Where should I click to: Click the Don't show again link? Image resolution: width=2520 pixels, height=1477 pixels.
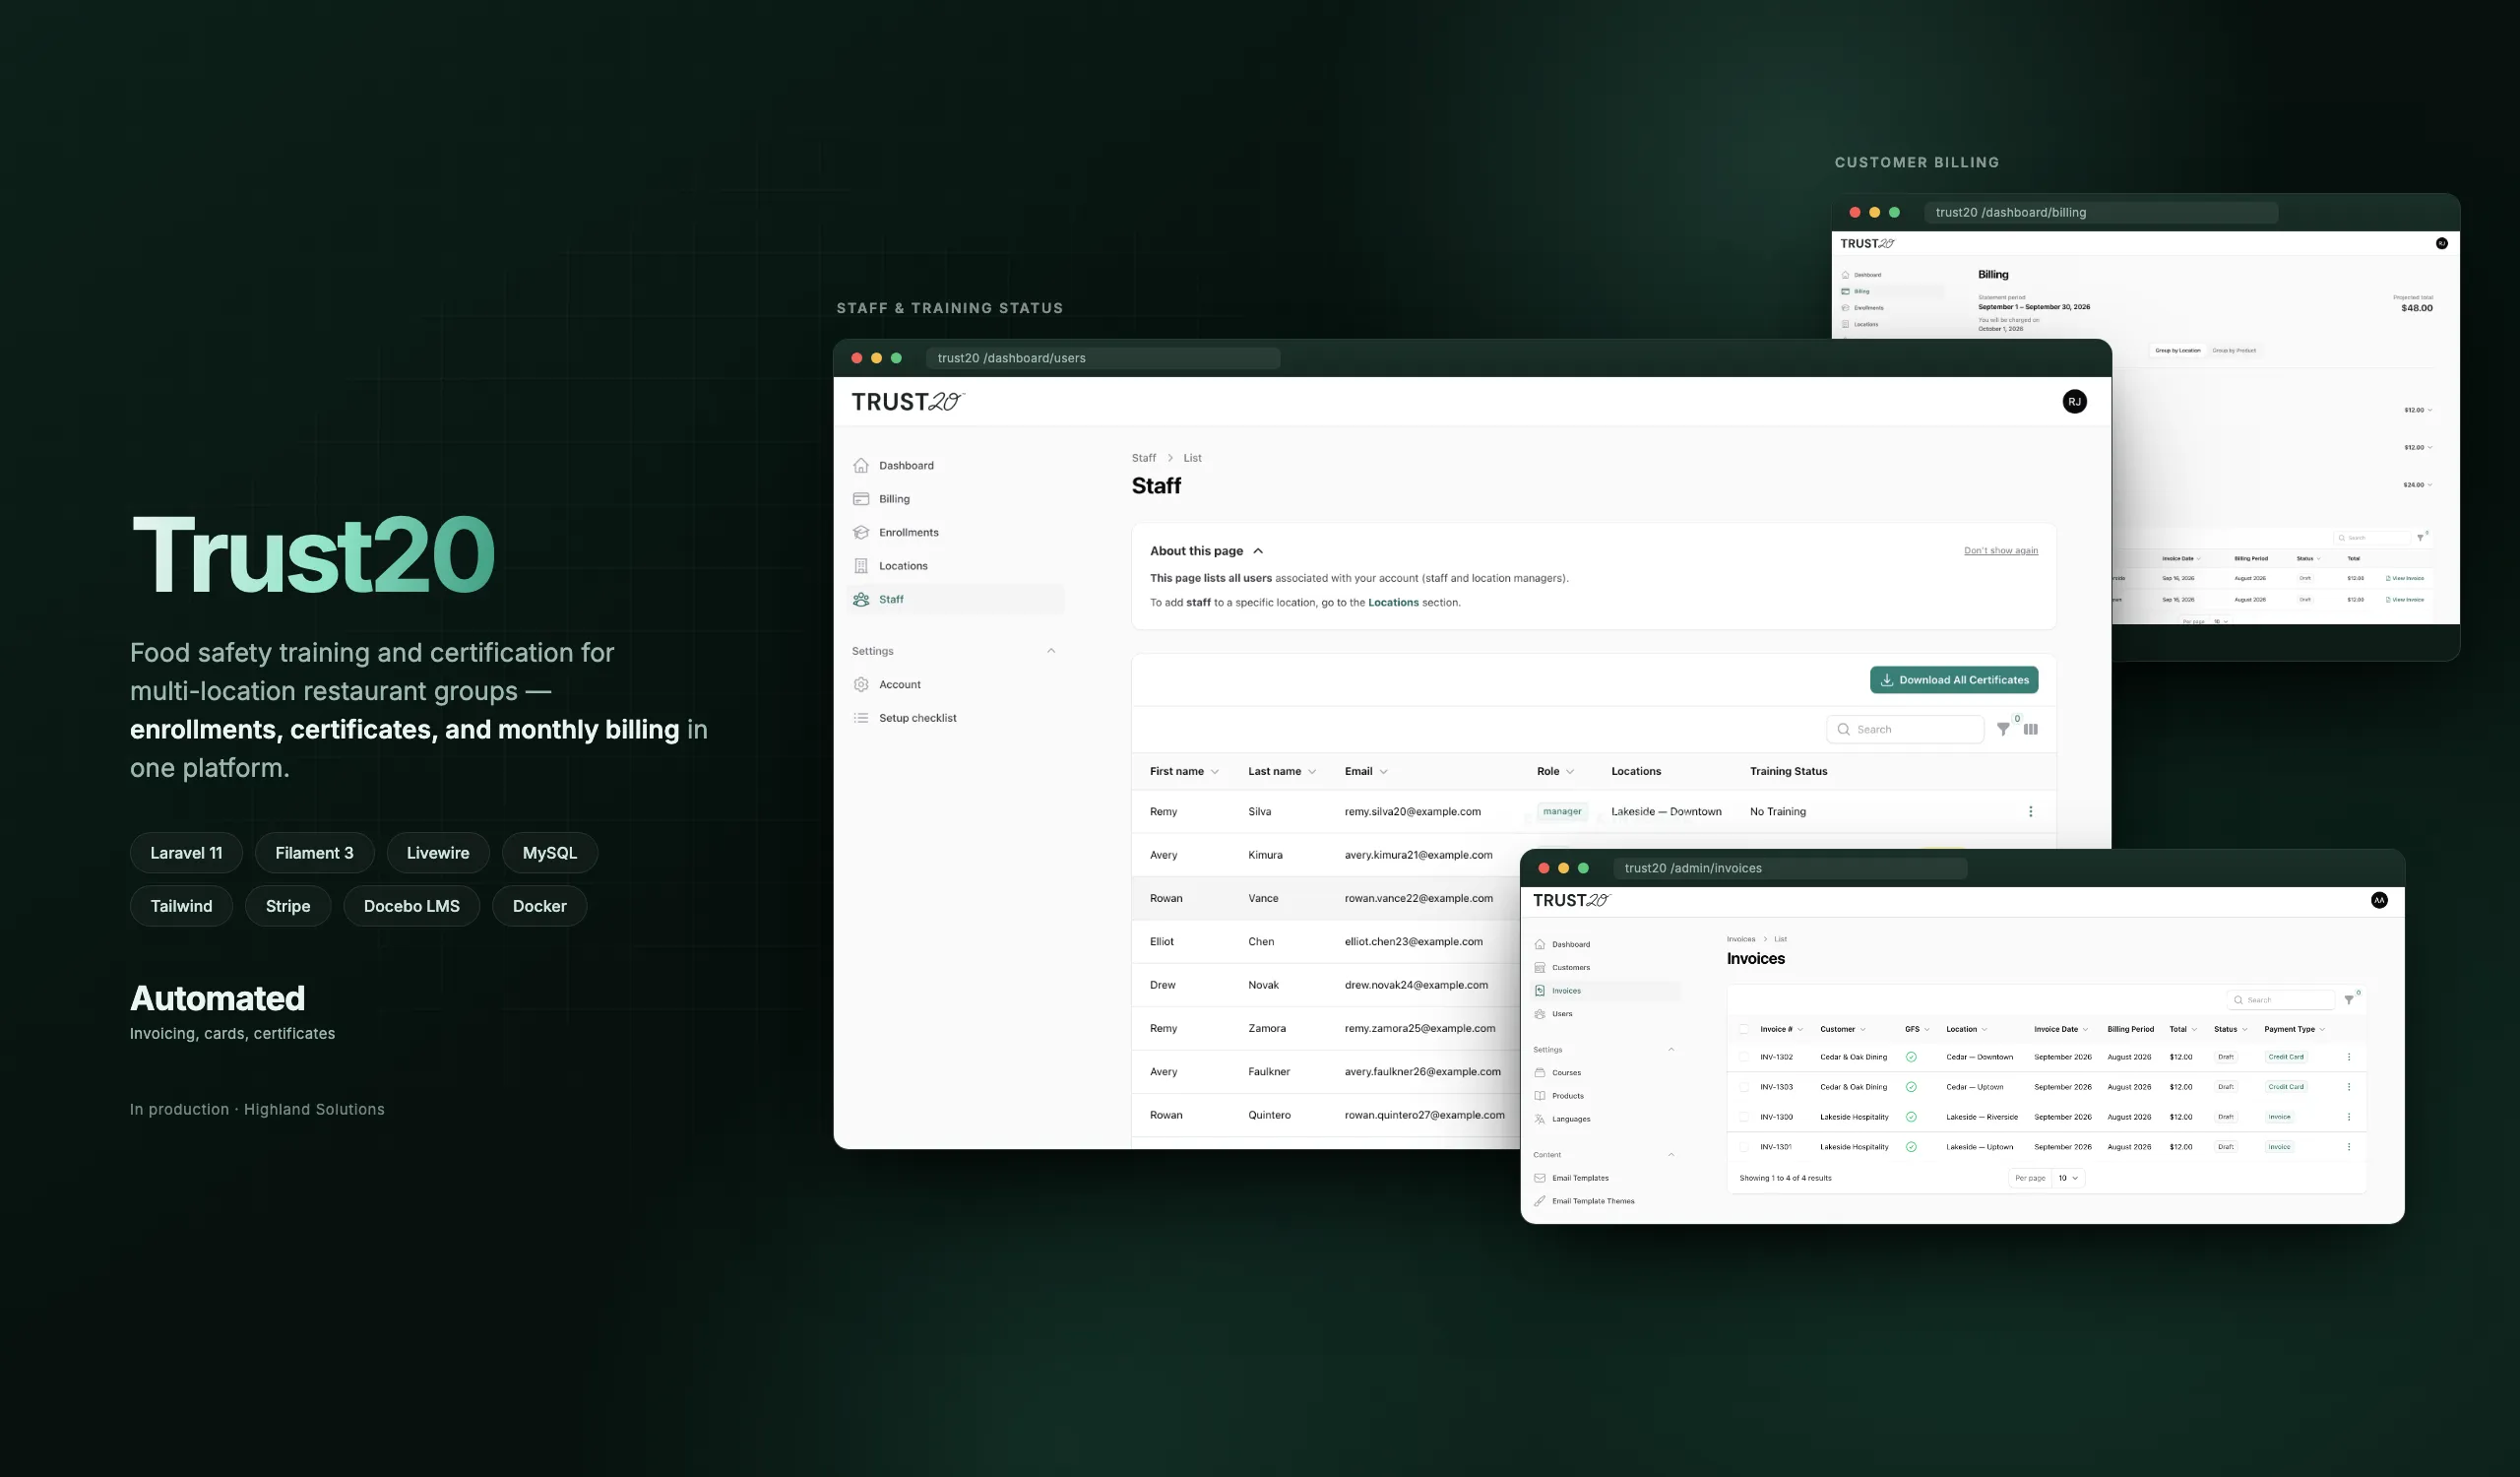point(2001,551)
